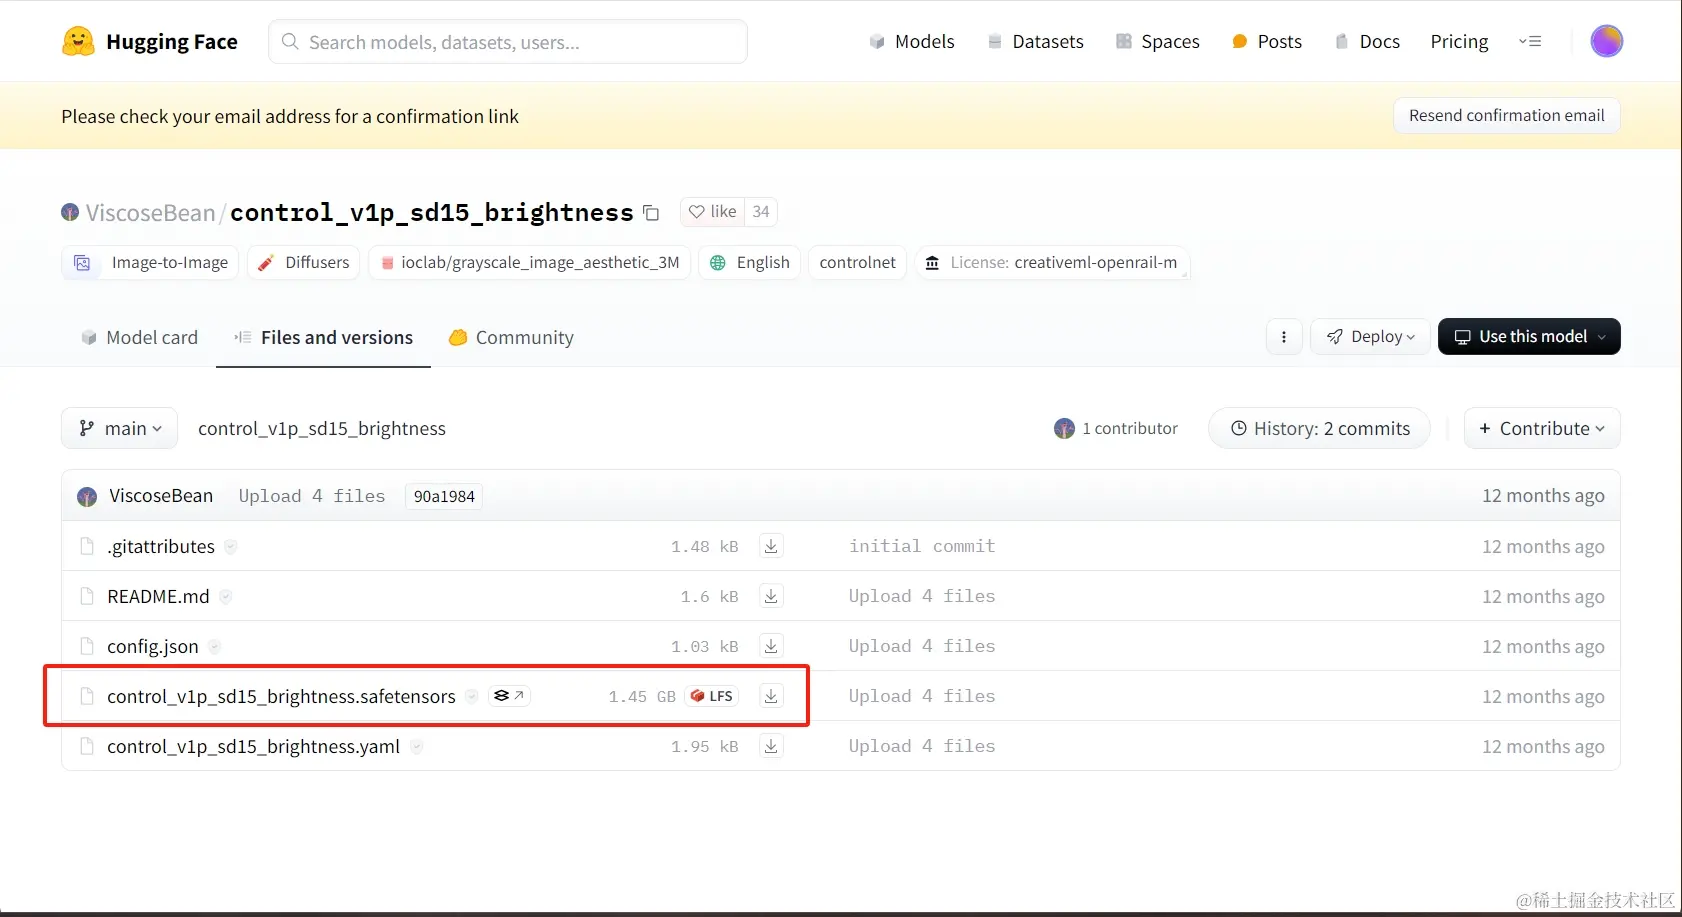The image size is (1682, 917).
Task: Open the README.md file
Action: (158, 596)
